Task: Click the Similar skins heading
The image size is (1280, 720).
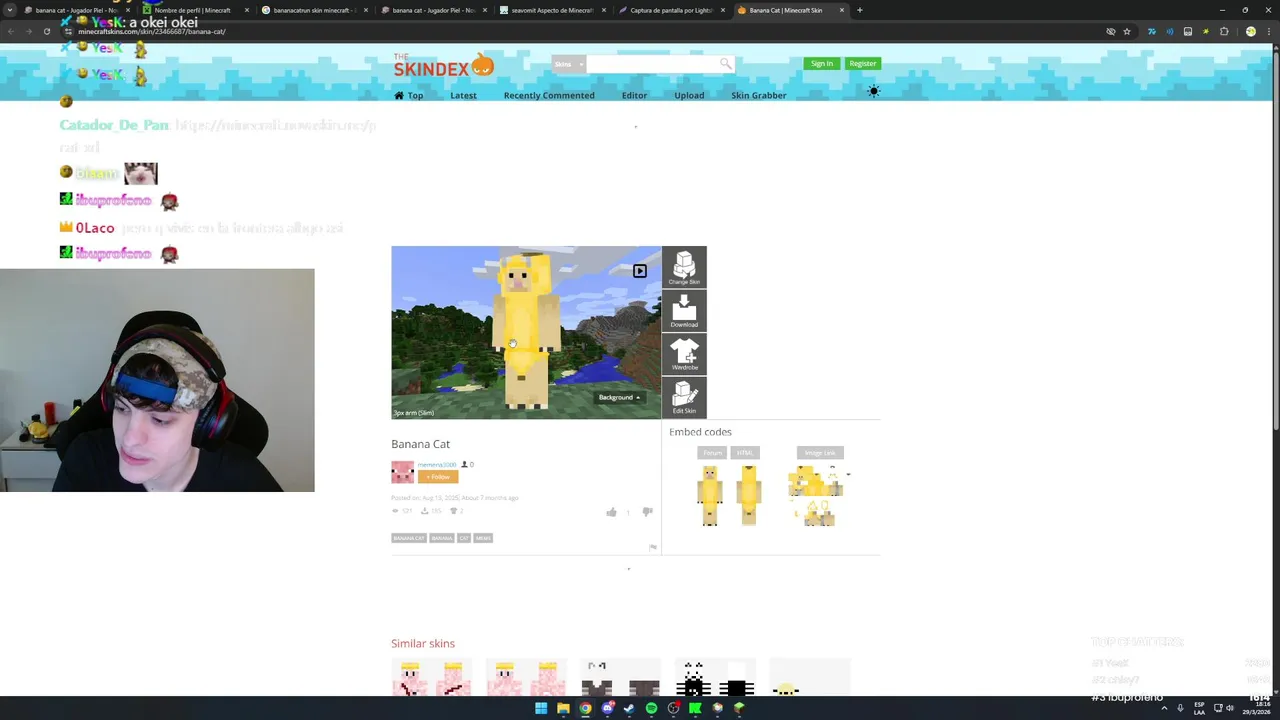Action: tap(423, 643)
